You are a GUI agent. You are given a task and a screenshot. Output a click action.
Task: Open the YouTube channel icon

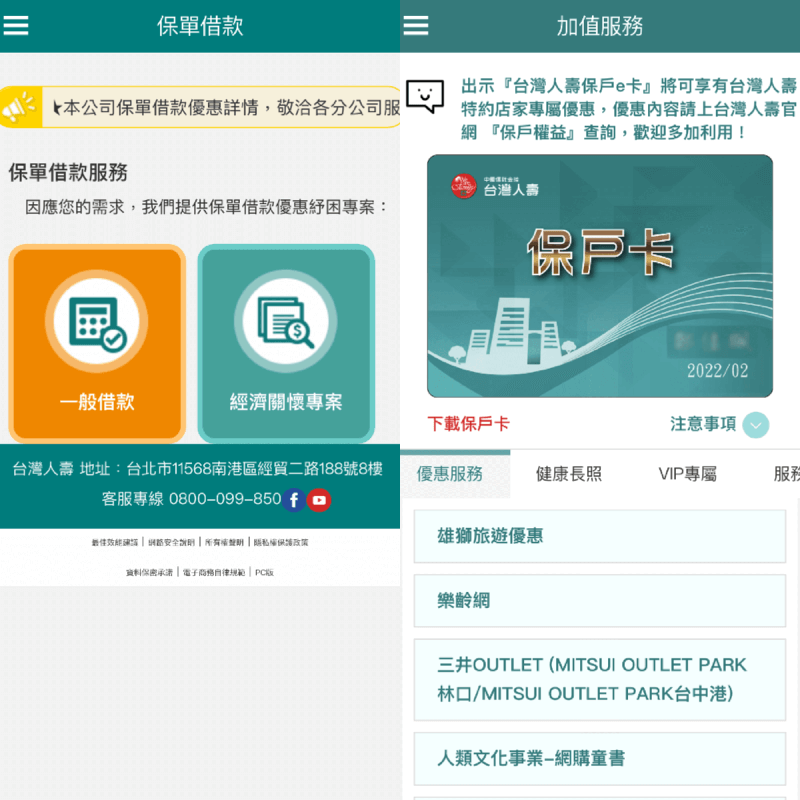pyautogui.click(x=319, y=500)
